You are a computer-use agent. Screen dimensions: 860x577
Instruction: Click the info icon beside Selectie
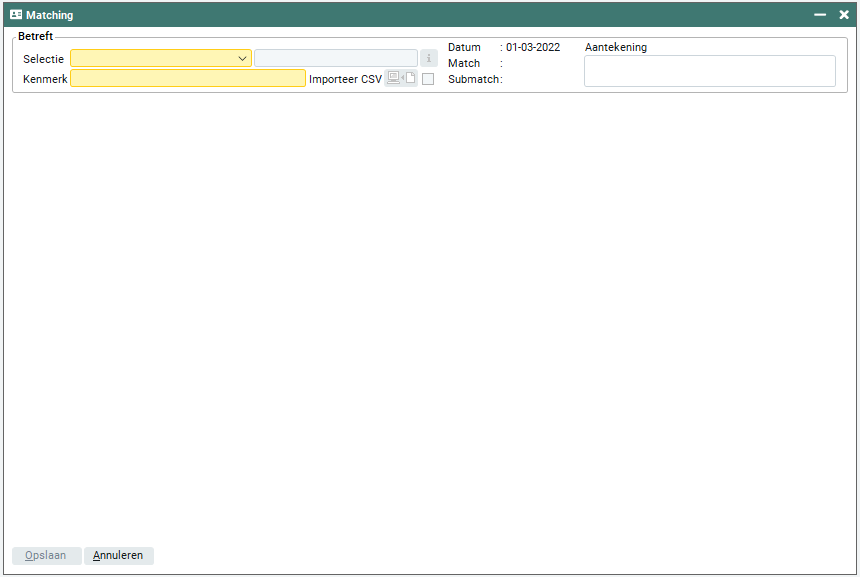pyautogui.click(x=428, y=59)
